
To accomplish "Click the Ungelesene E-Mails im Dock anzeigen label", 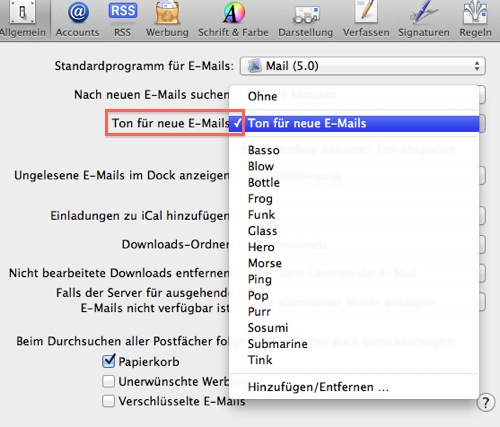I will coord(122,175).
